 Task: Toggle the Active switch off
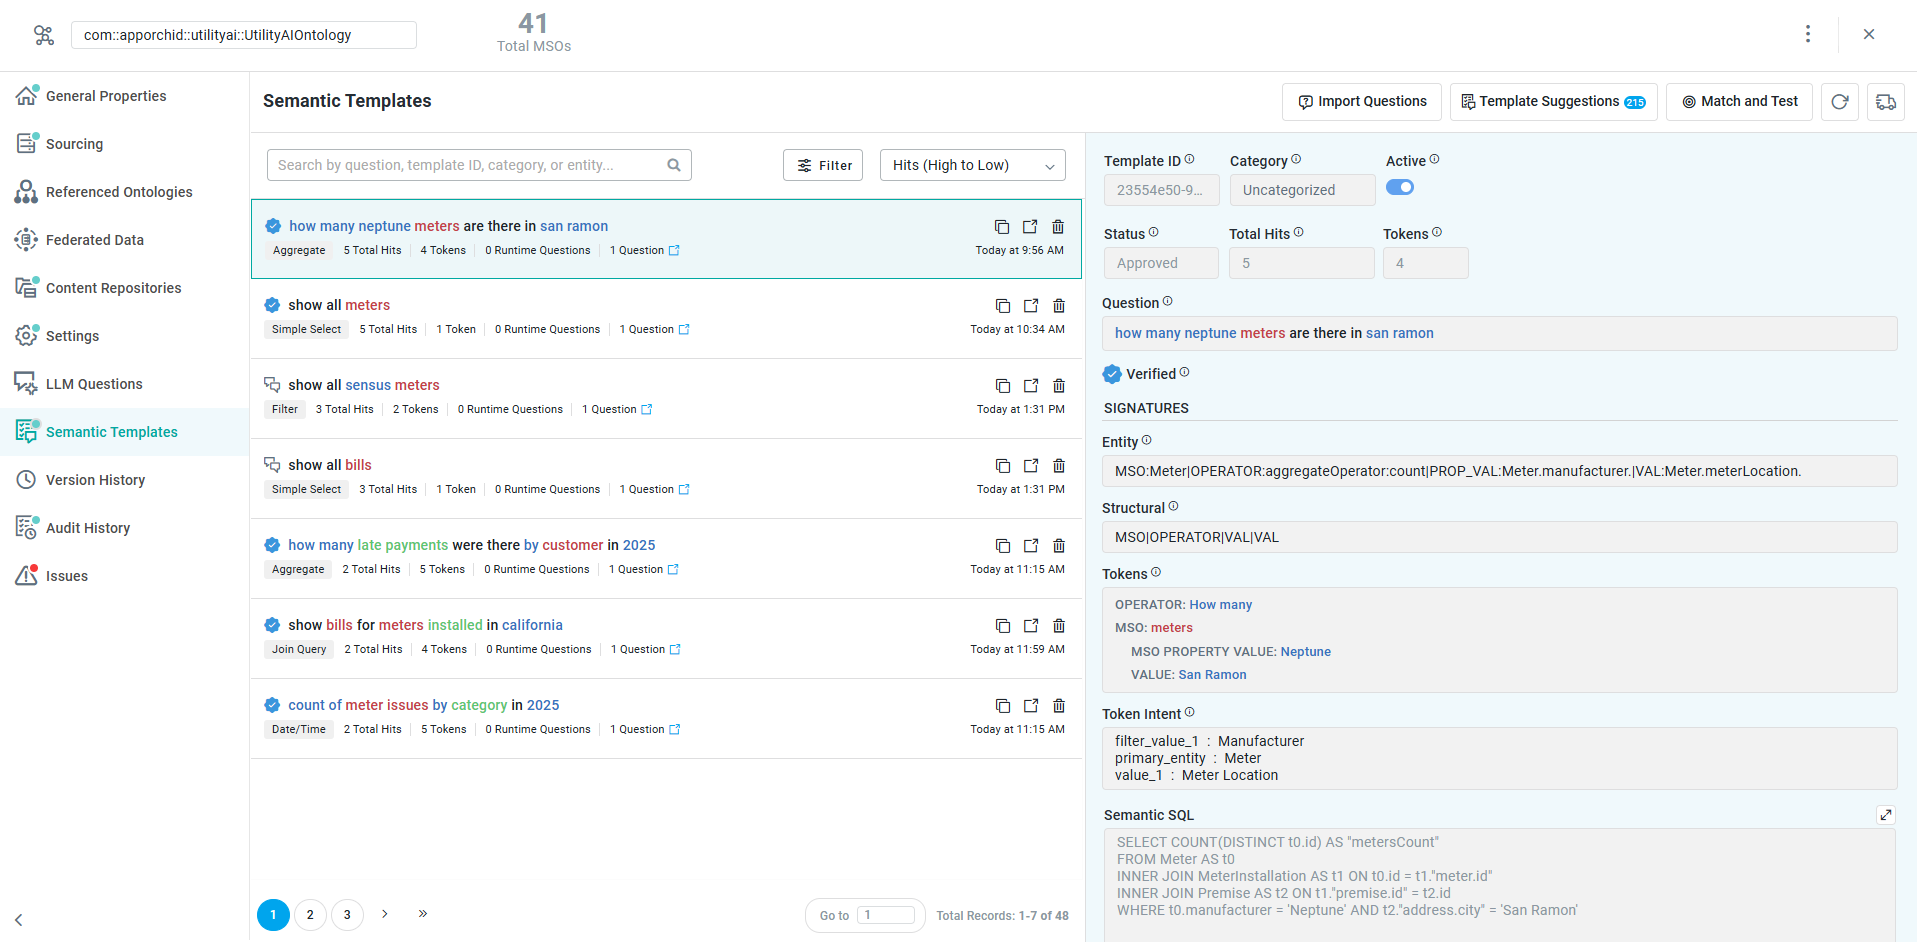pyautogui.click(x=1400, y=187)
